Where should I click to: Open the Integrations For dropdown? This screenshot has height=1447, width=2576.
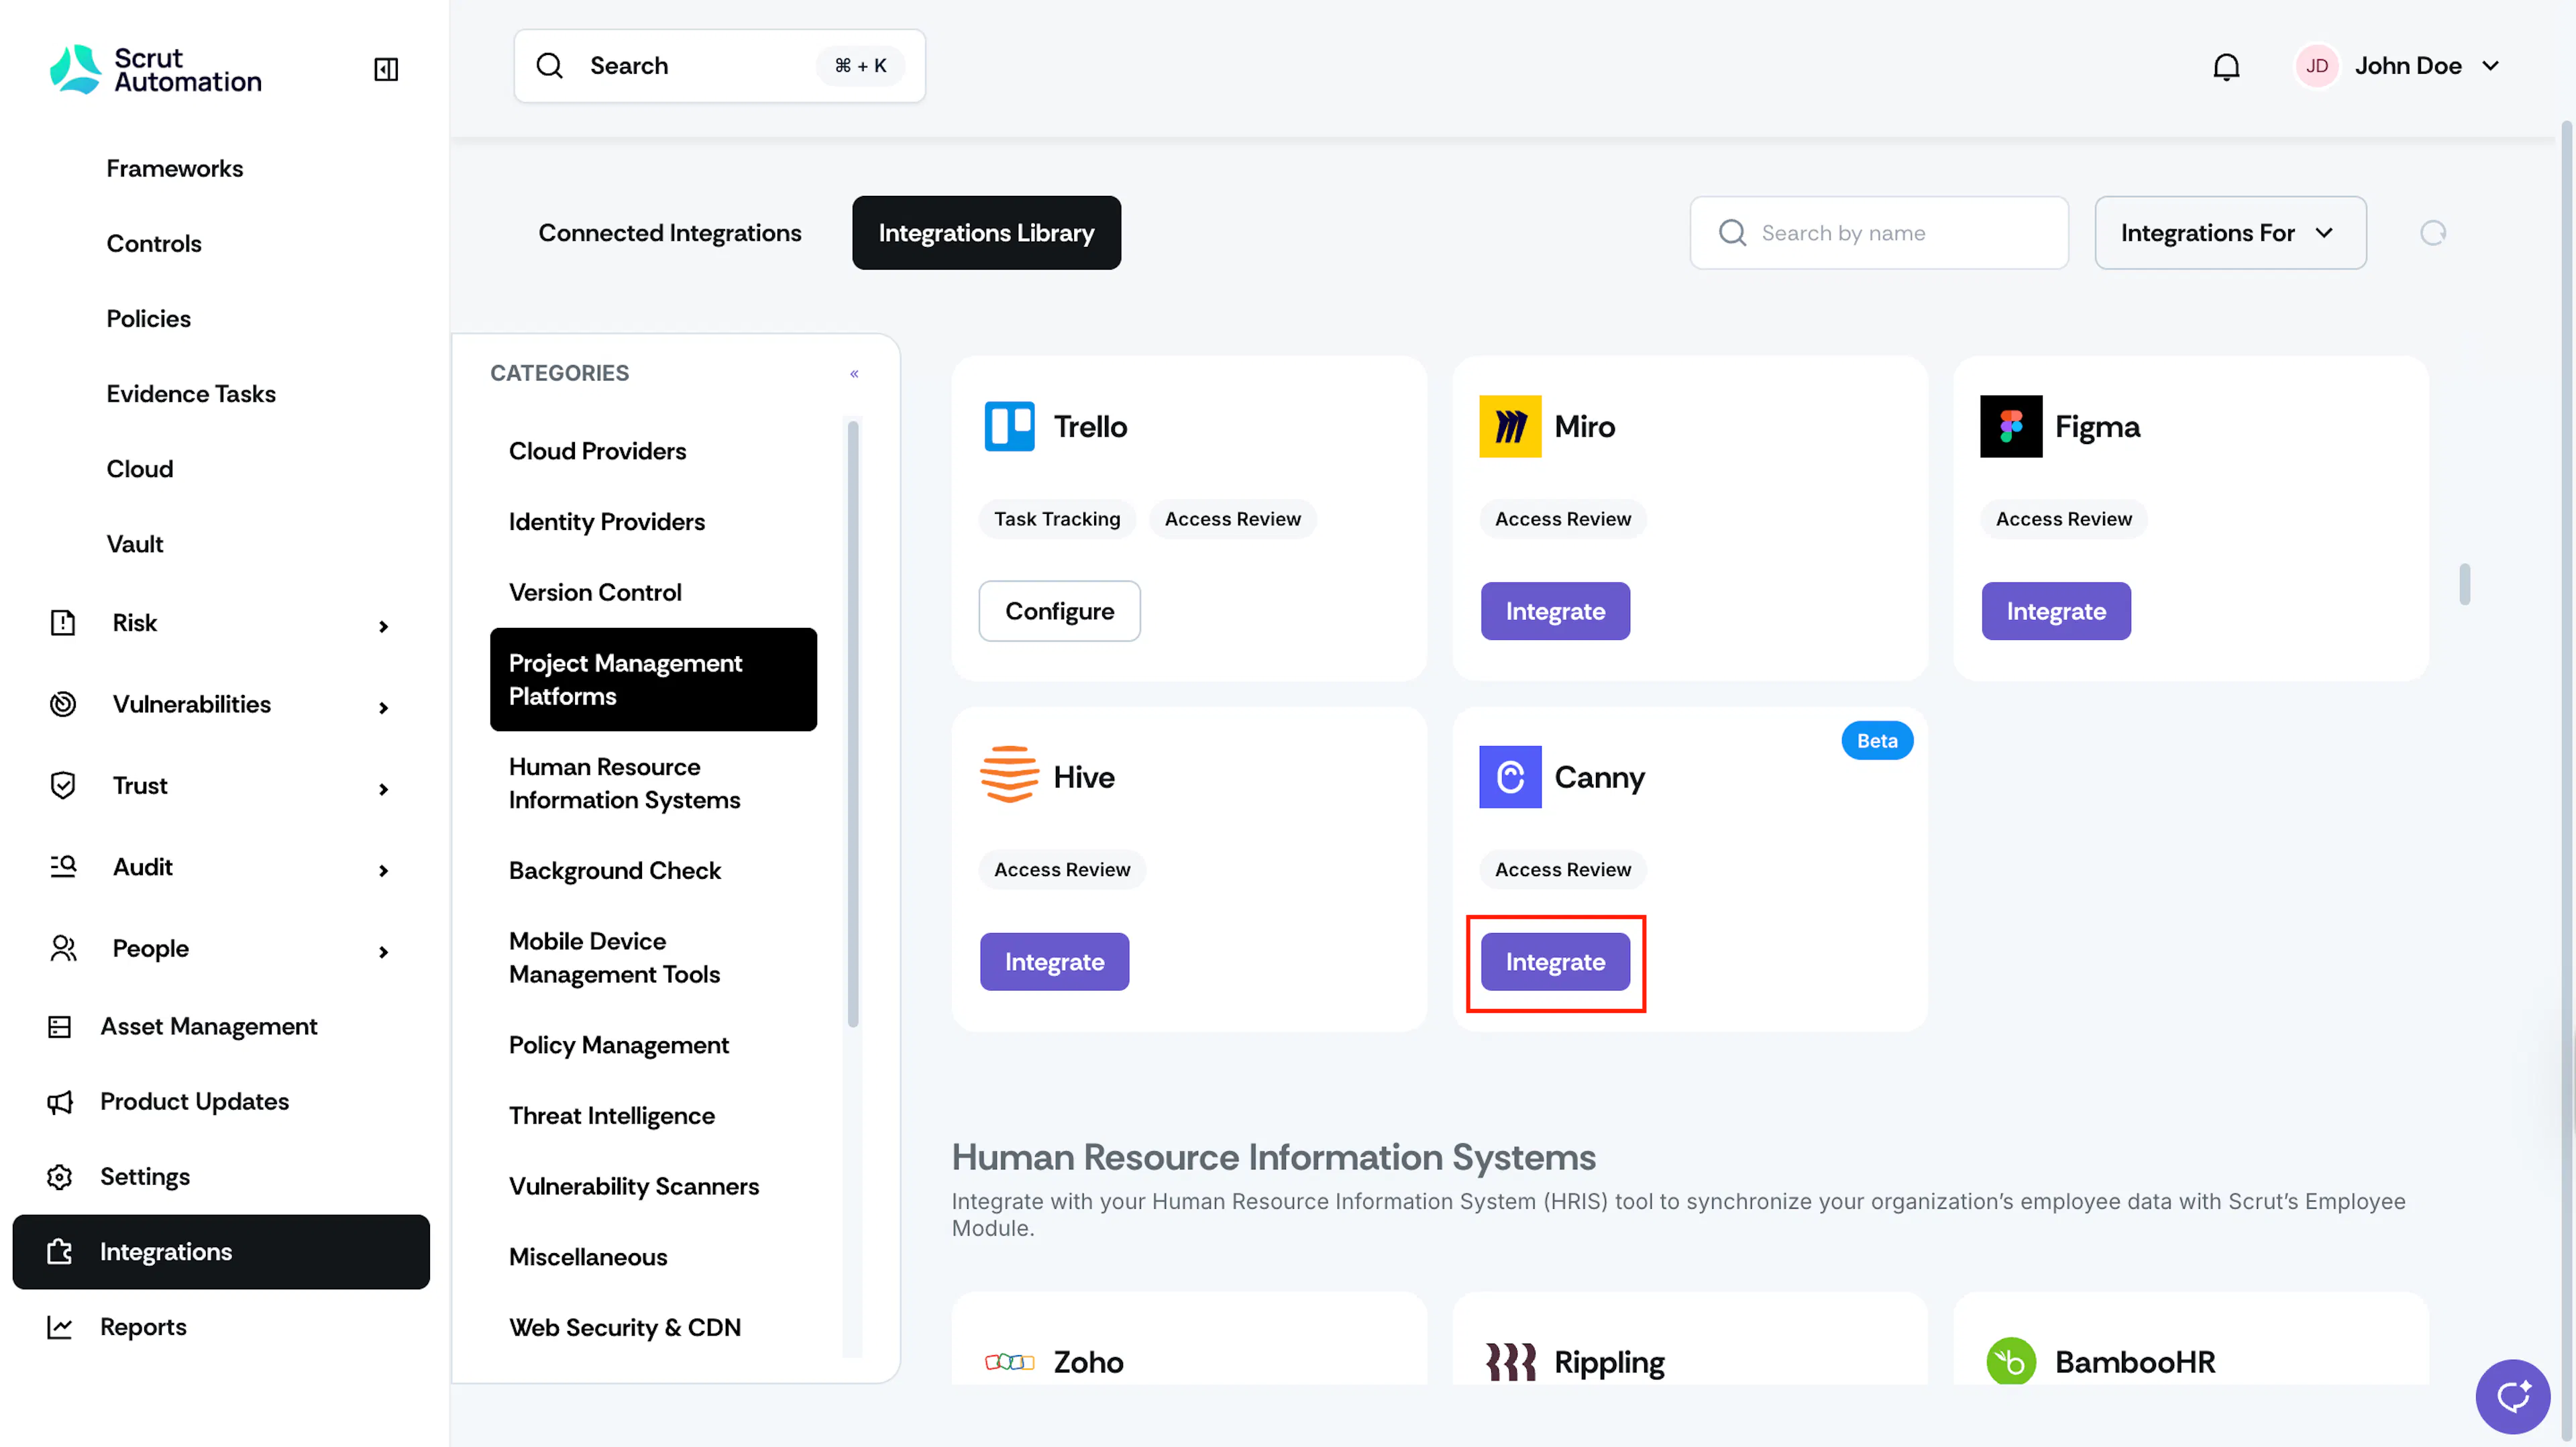[2230, 233]
